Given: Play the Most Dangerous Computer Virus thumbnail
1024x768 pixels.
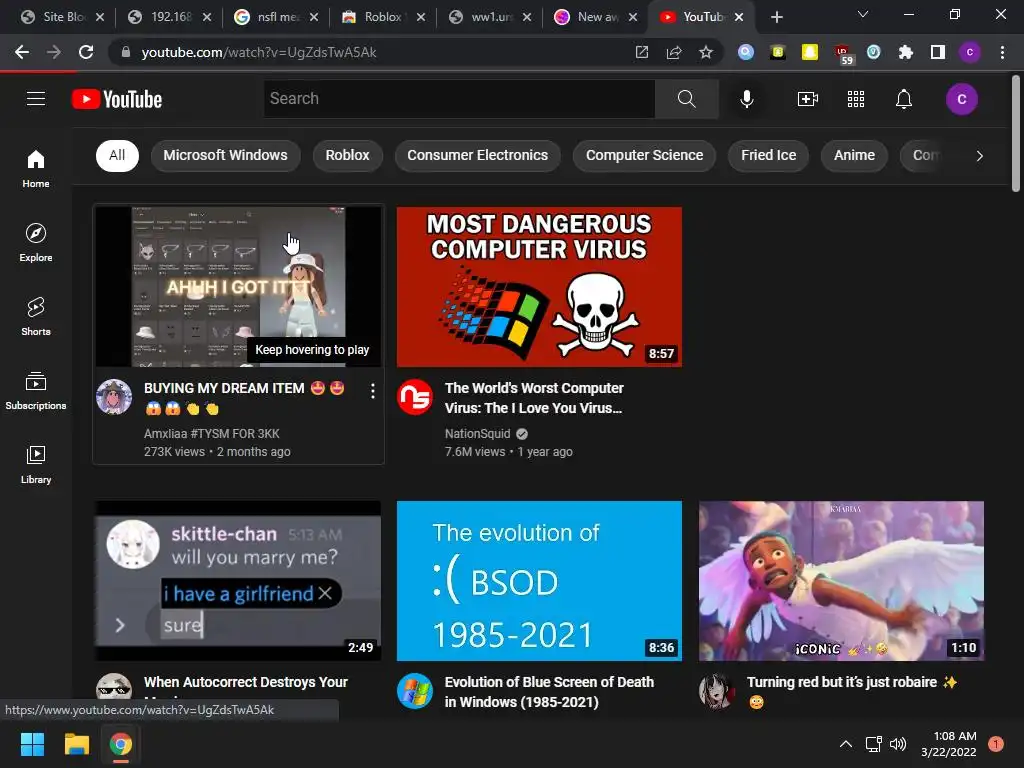Looking at the screenshot, I should 539,287.
